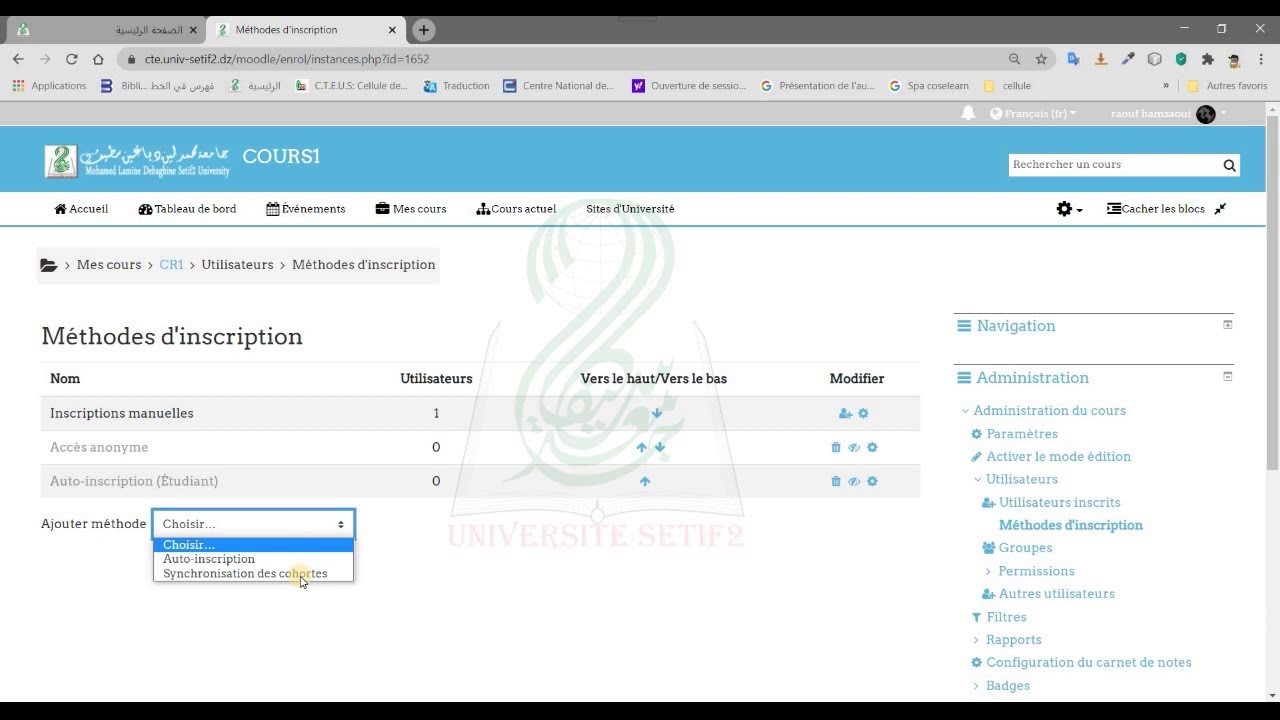Open Sites d'Université menu
Image resolution: width=1280 pixels, height=720 pixels.
click(x=630, y=209)
